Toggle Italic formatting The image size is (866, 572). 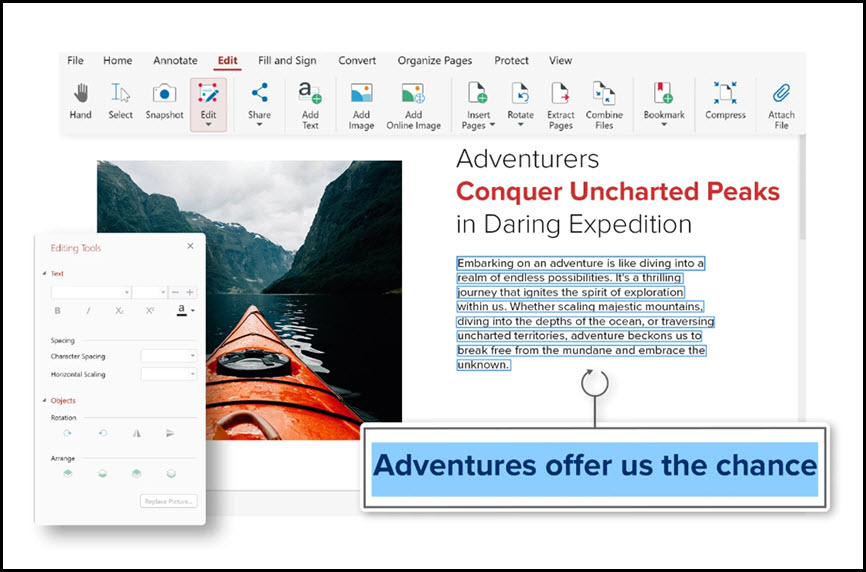[x=88, y=311]
